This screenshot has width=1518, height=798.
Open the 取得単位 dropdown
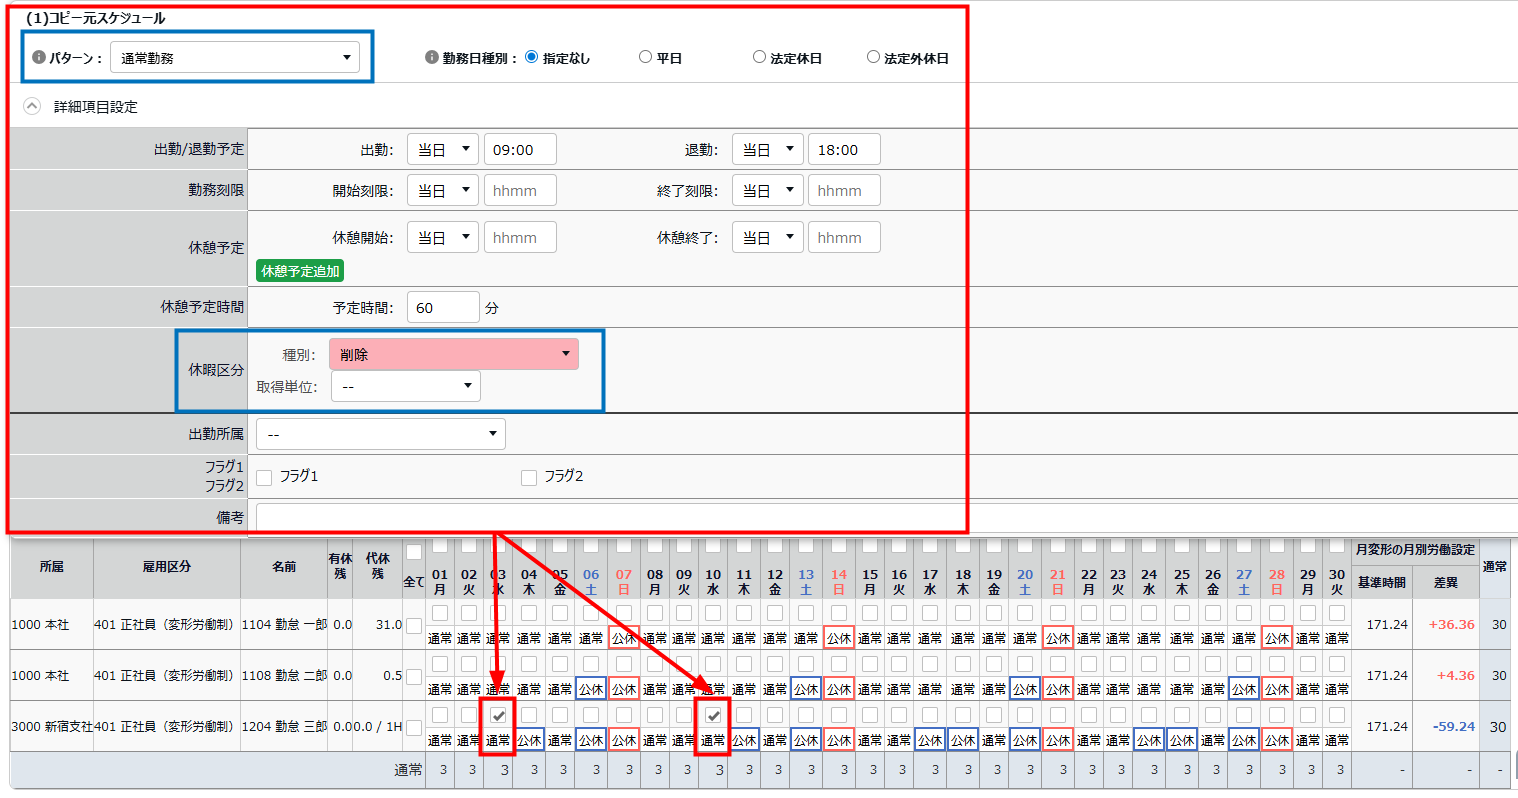[406, 386]
